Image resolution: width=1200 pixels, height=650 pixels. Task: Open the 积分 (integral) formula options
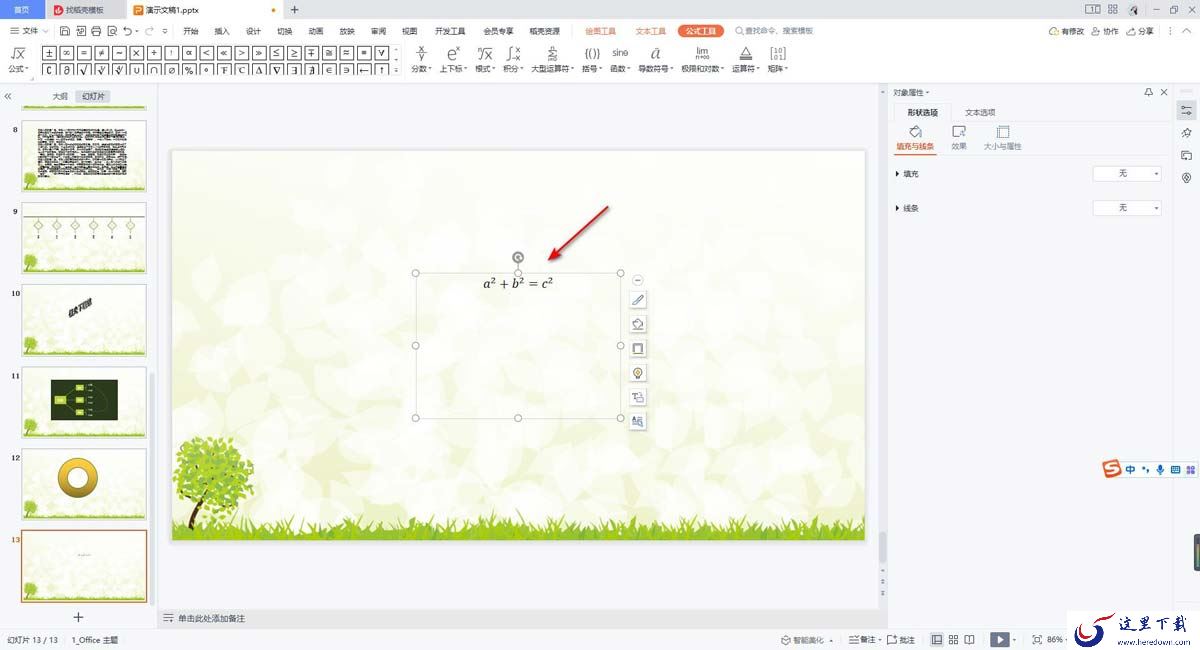click(512, 58)
